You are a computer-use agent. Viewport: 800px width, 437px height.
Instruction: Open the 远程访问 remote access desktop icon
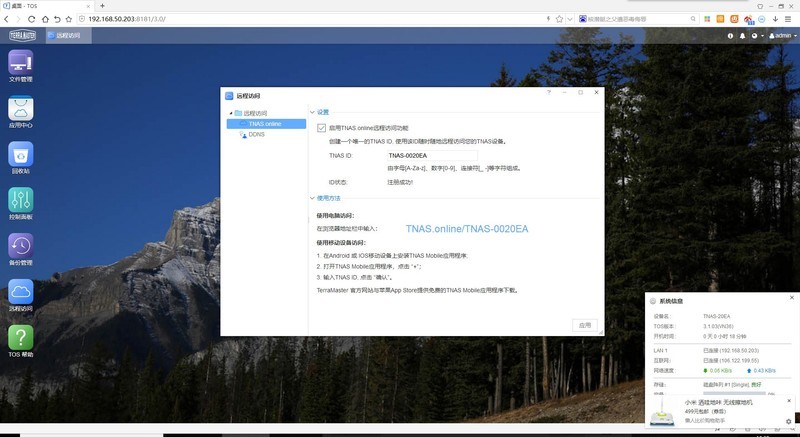pos(20,295)
